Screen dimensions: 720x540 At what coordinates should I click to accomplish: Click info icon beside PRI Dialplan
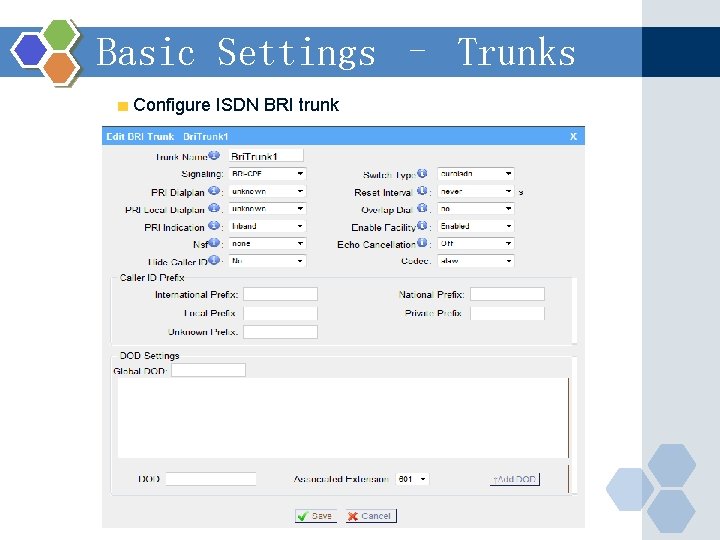(x=214, y=191)
